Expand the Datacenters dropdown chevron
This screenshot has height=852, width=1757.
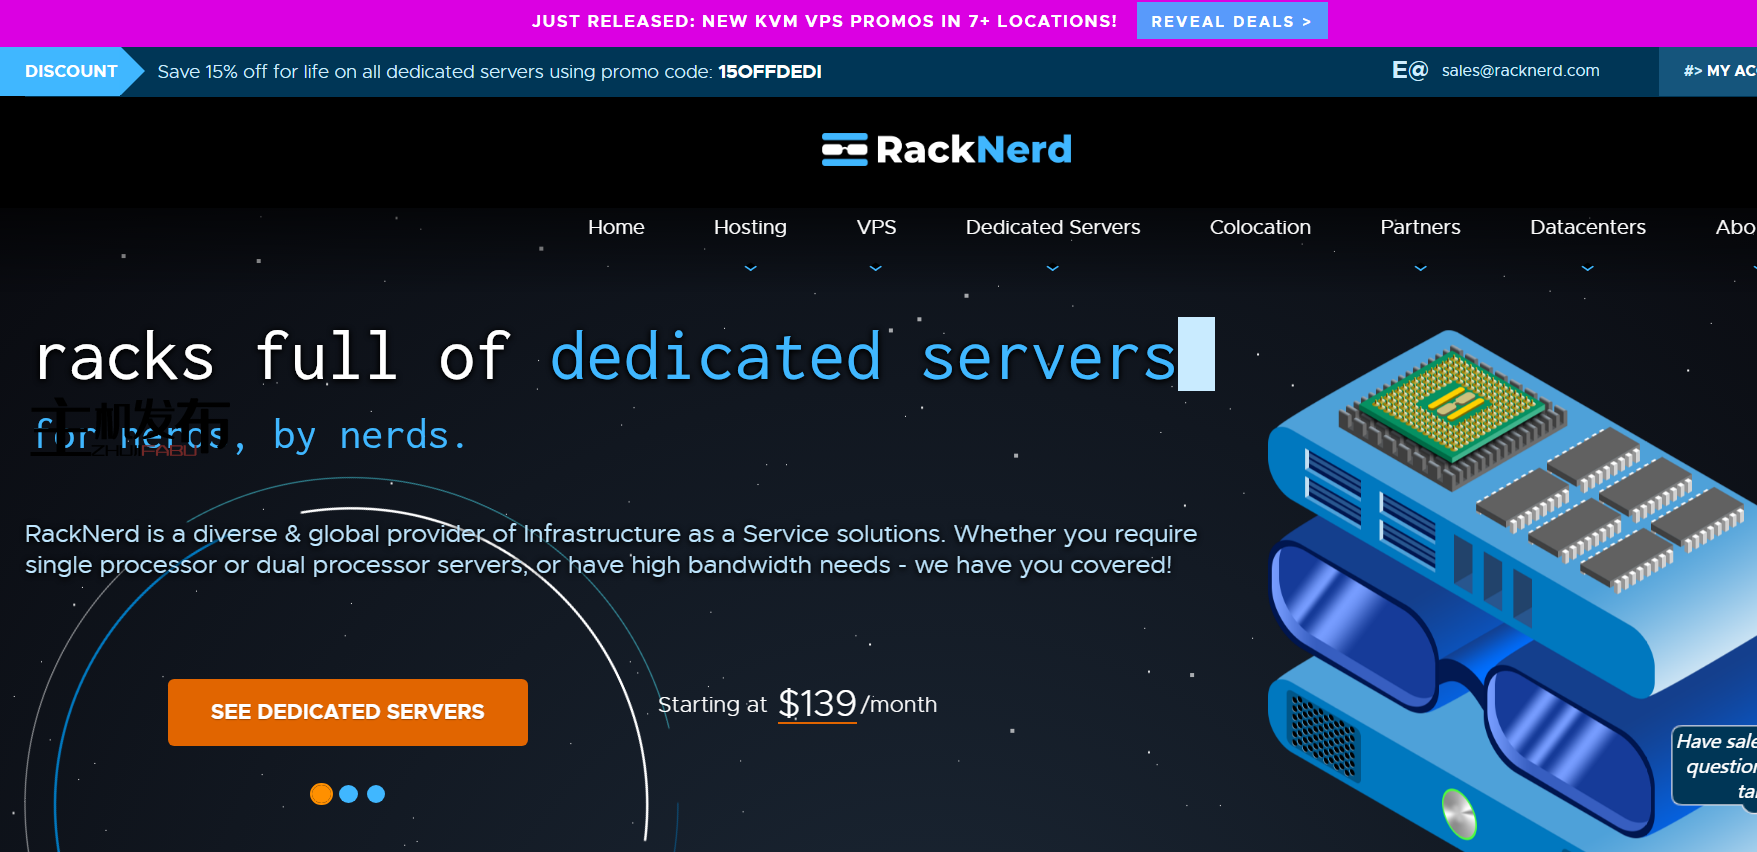coord(1587,268)
